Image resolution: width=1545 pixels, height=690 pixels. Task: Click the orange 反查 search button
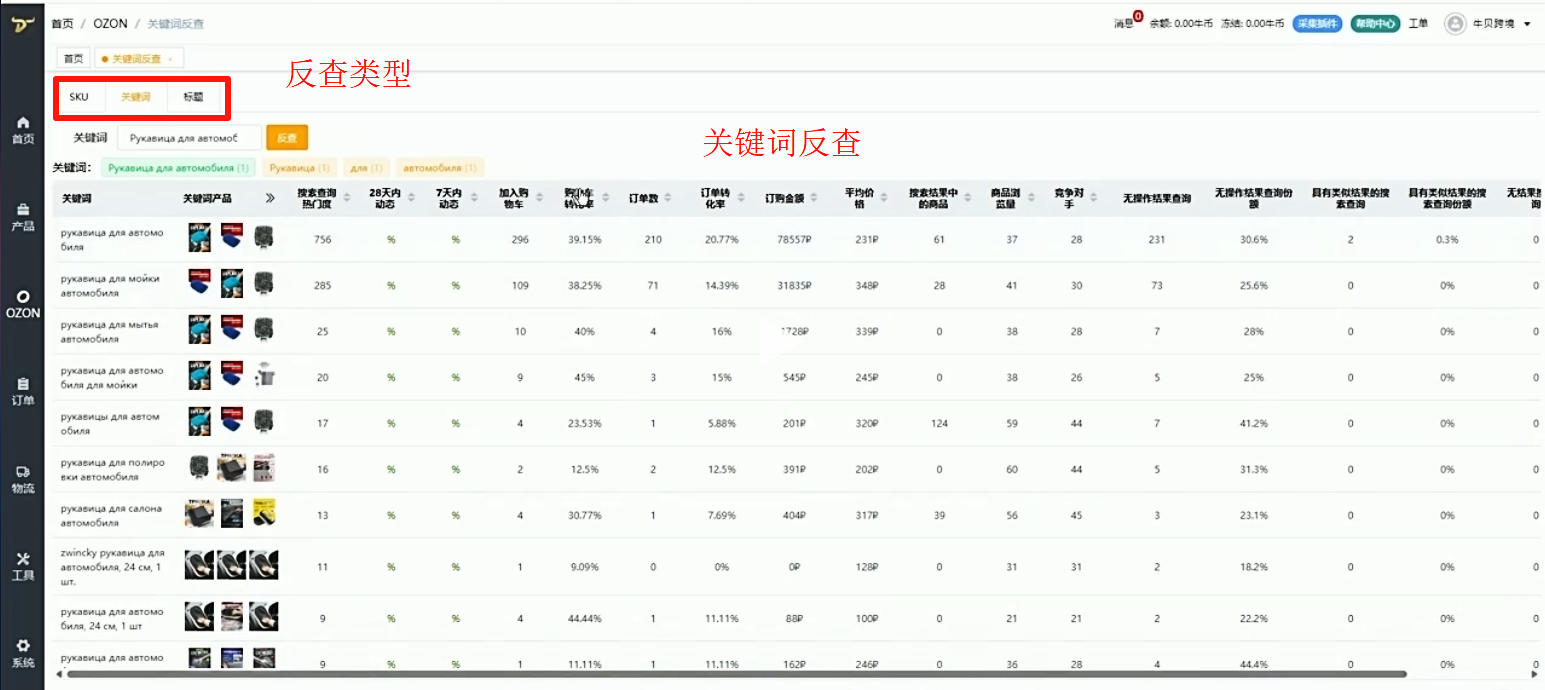tap(287, 138)
